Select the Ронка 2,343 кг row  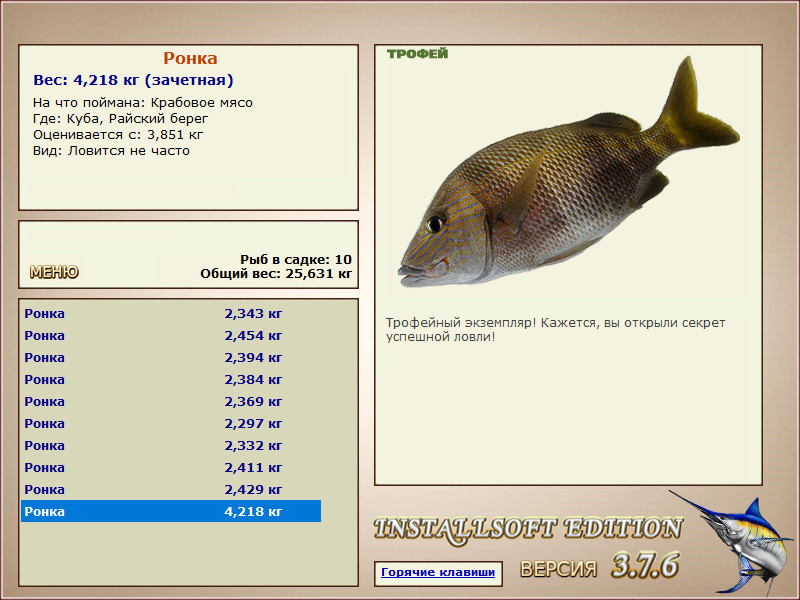[171, 313]
